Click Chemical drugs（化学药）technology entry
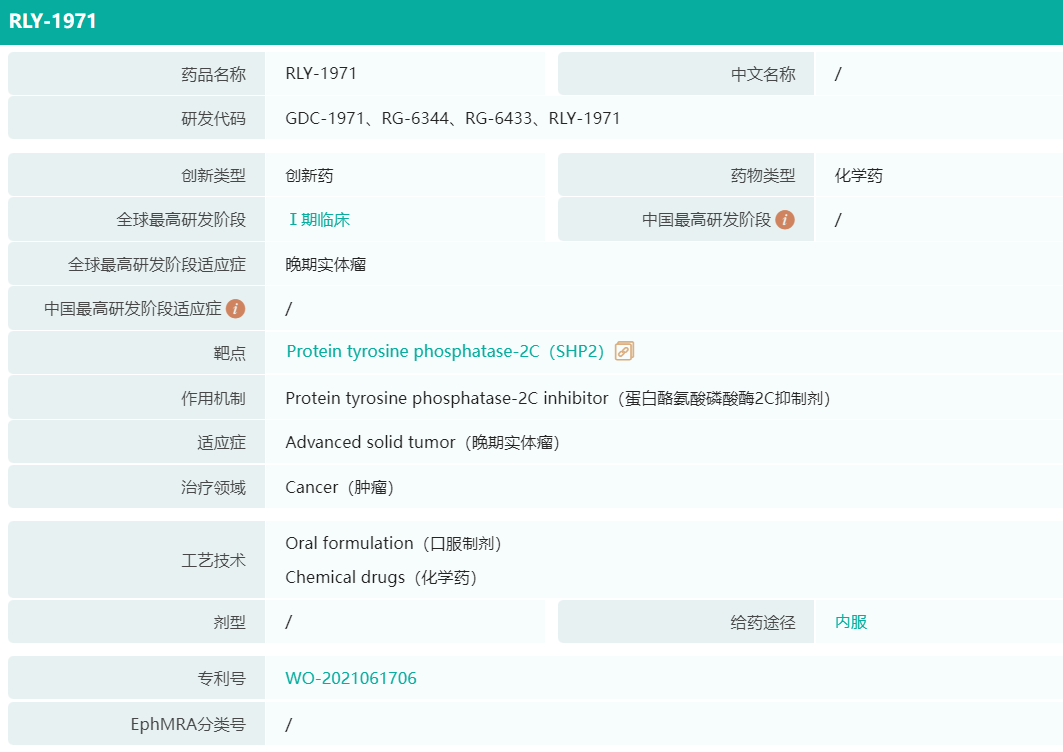The width and height of the screenshot is (1063, 752). pos(381,578)
